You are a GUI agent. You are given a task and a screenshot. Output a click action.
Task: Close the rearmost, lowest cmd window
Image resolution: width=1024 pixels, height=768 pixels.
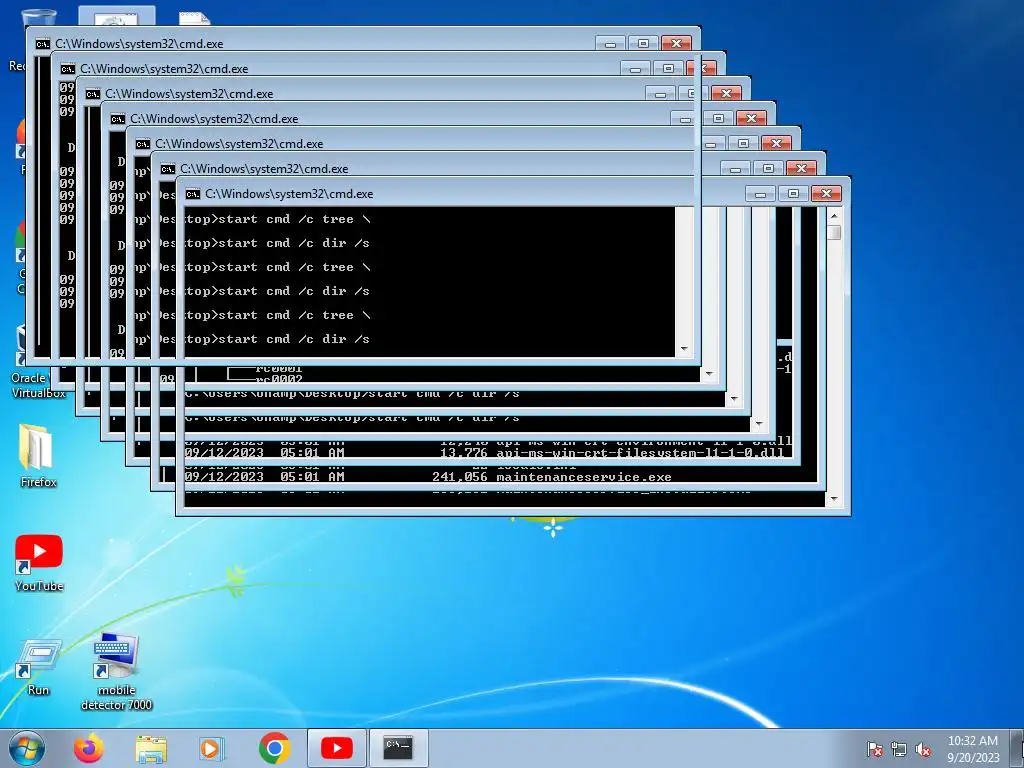click(x=826, y=193)
